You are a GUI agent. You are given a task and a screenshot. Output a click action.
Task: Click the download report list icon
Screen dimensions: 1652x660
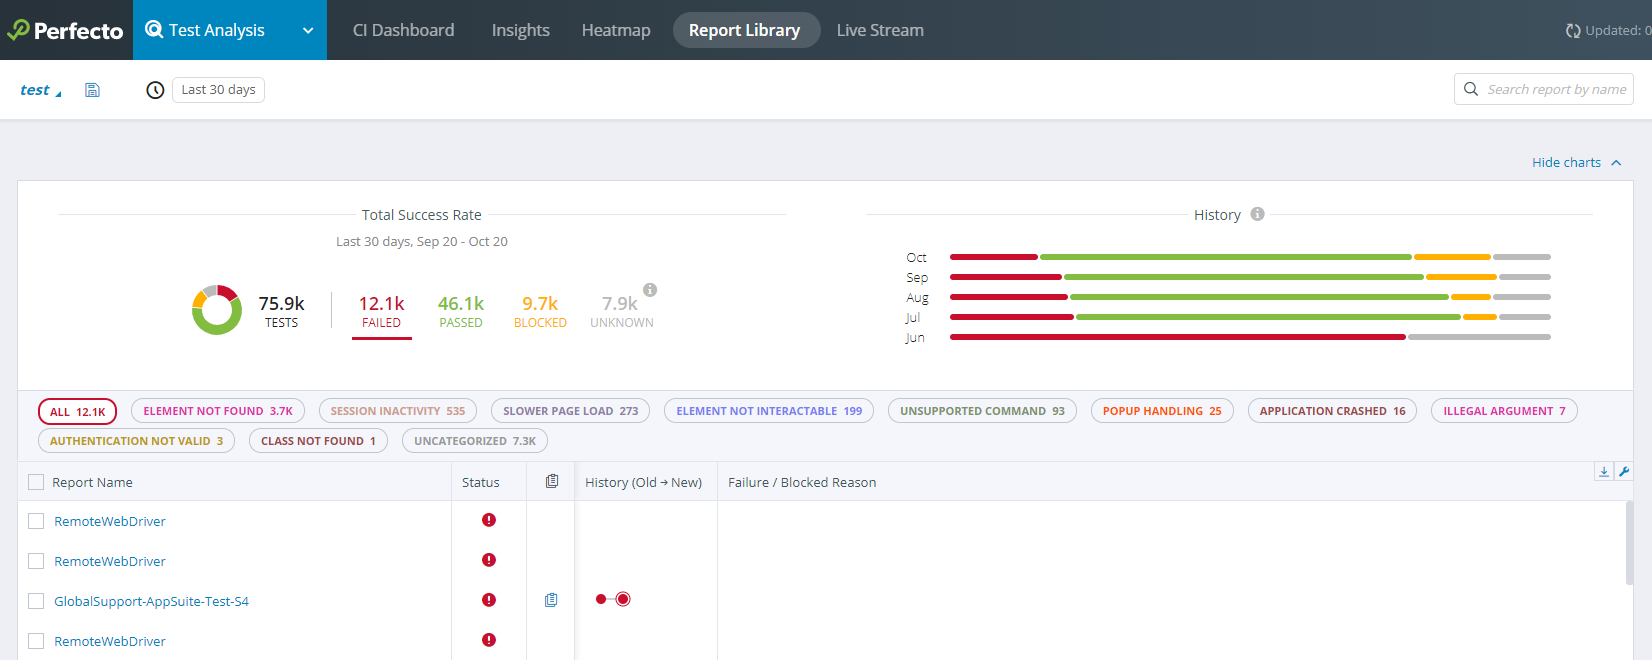click(x=1604, y=472)
